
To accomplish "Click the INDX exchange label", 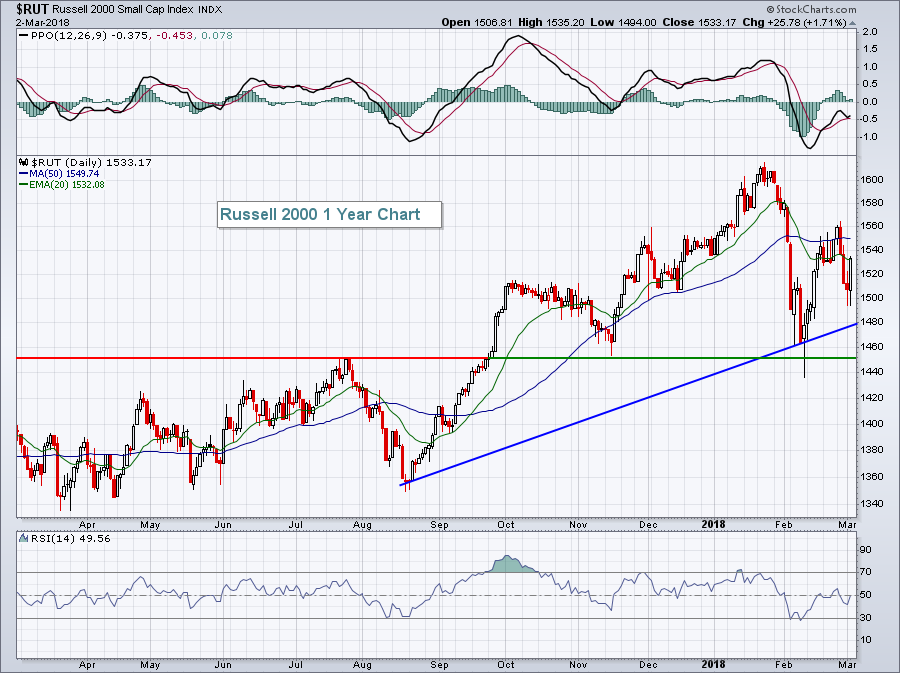I will 210,10.
